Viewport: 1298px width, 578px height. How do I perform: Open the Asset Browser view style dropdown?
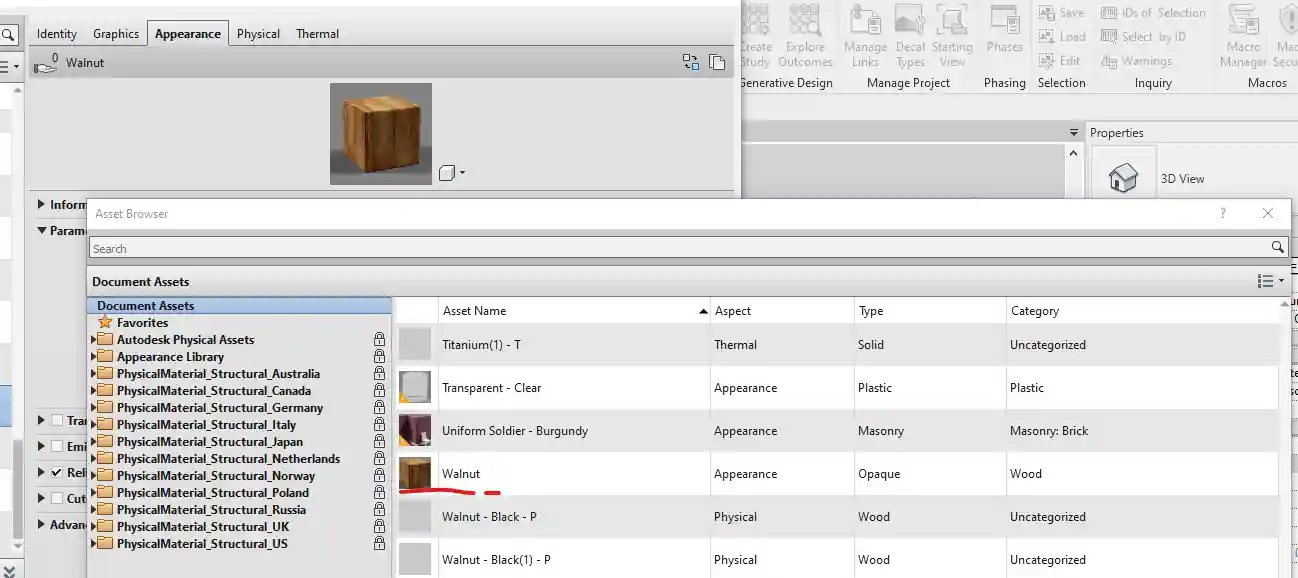point(1270,281)
